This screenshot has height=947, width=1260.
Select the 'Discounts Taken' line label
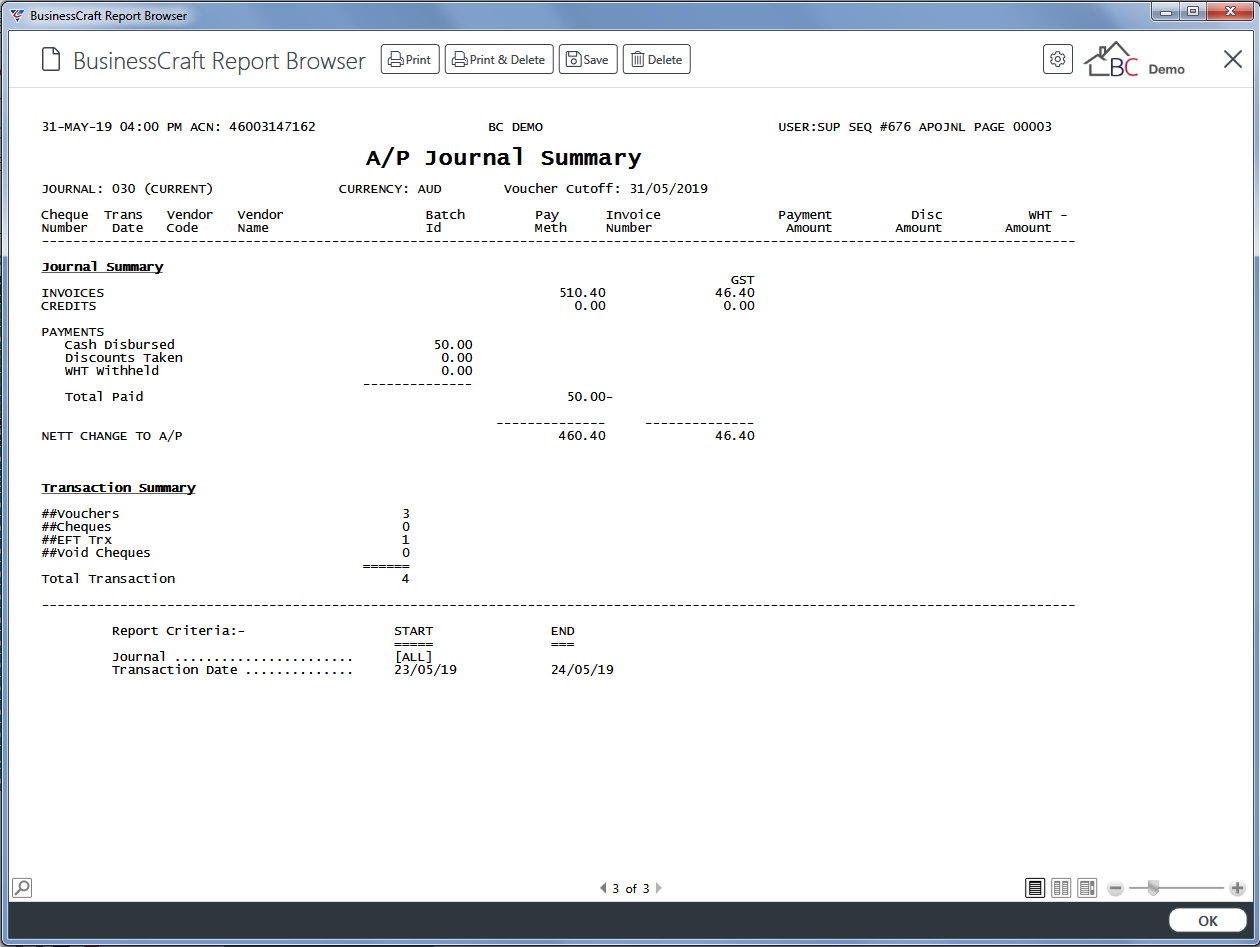point(123,358)
